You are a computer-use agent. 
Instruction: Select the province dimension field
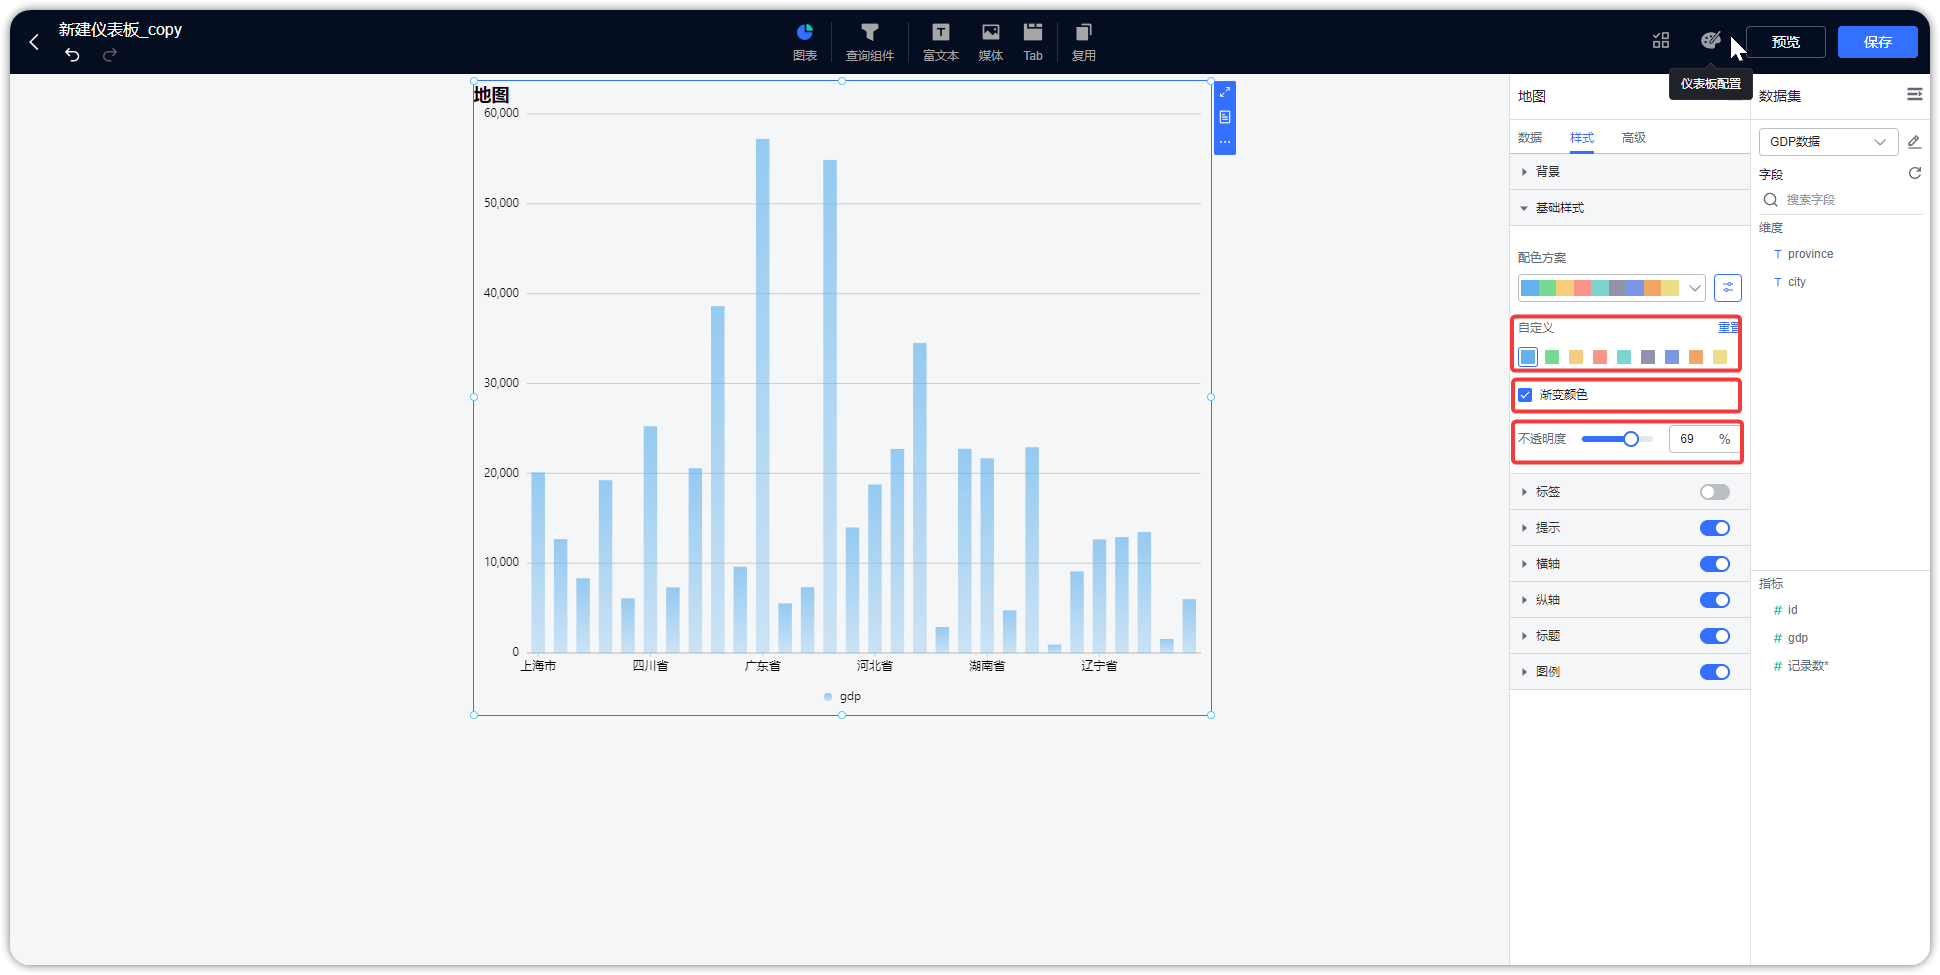tap(1810, 254)
